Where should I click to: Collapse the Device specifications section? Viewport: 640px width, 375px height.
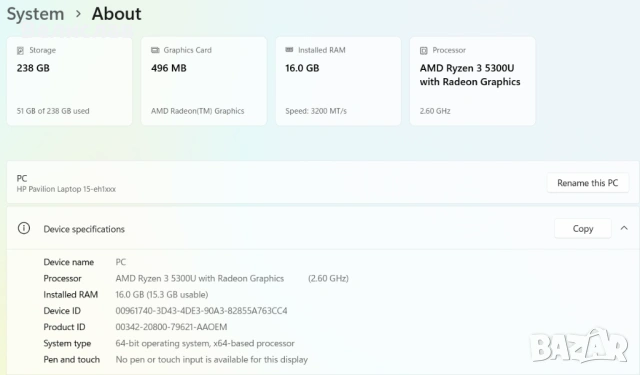pyautogui.click(x=624, y=228)
